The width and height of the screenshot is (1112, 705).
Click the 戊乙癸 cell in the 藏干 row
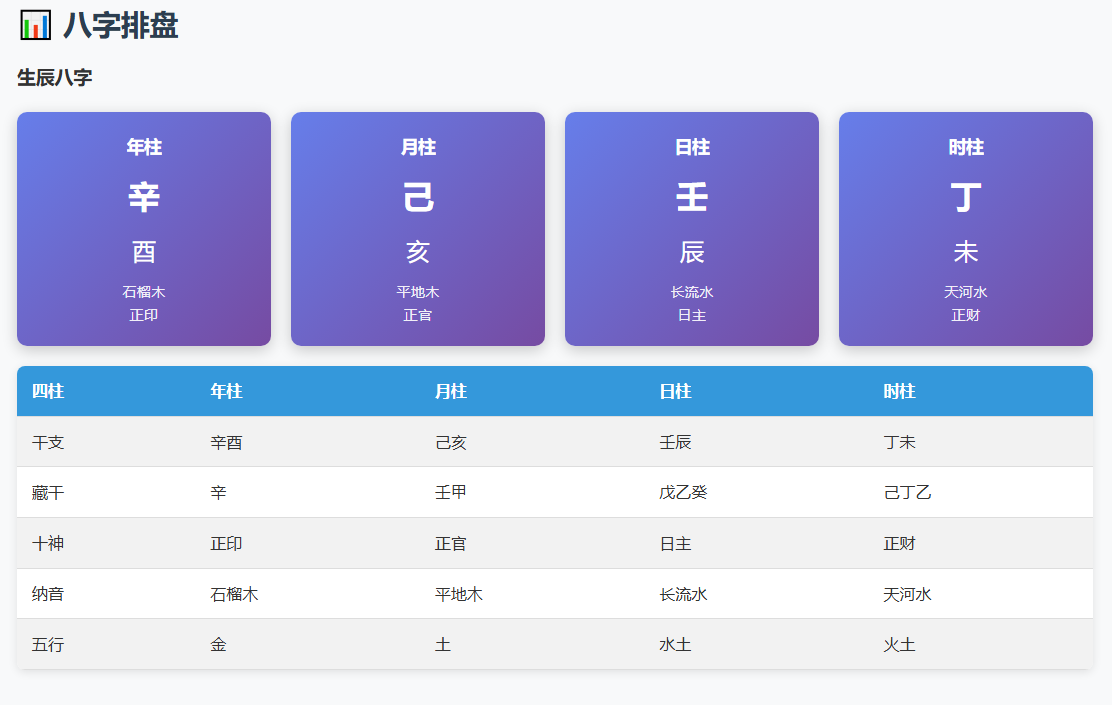tap(683, 493)
